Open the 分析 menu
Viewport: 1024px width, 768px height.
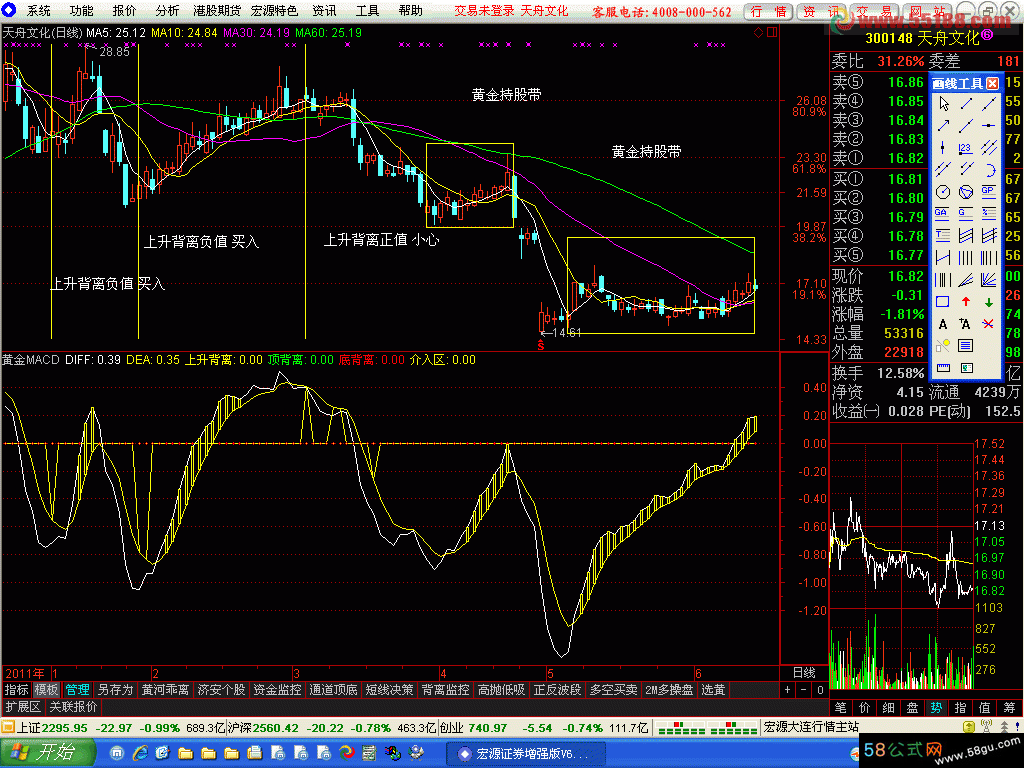click(167, 11)
